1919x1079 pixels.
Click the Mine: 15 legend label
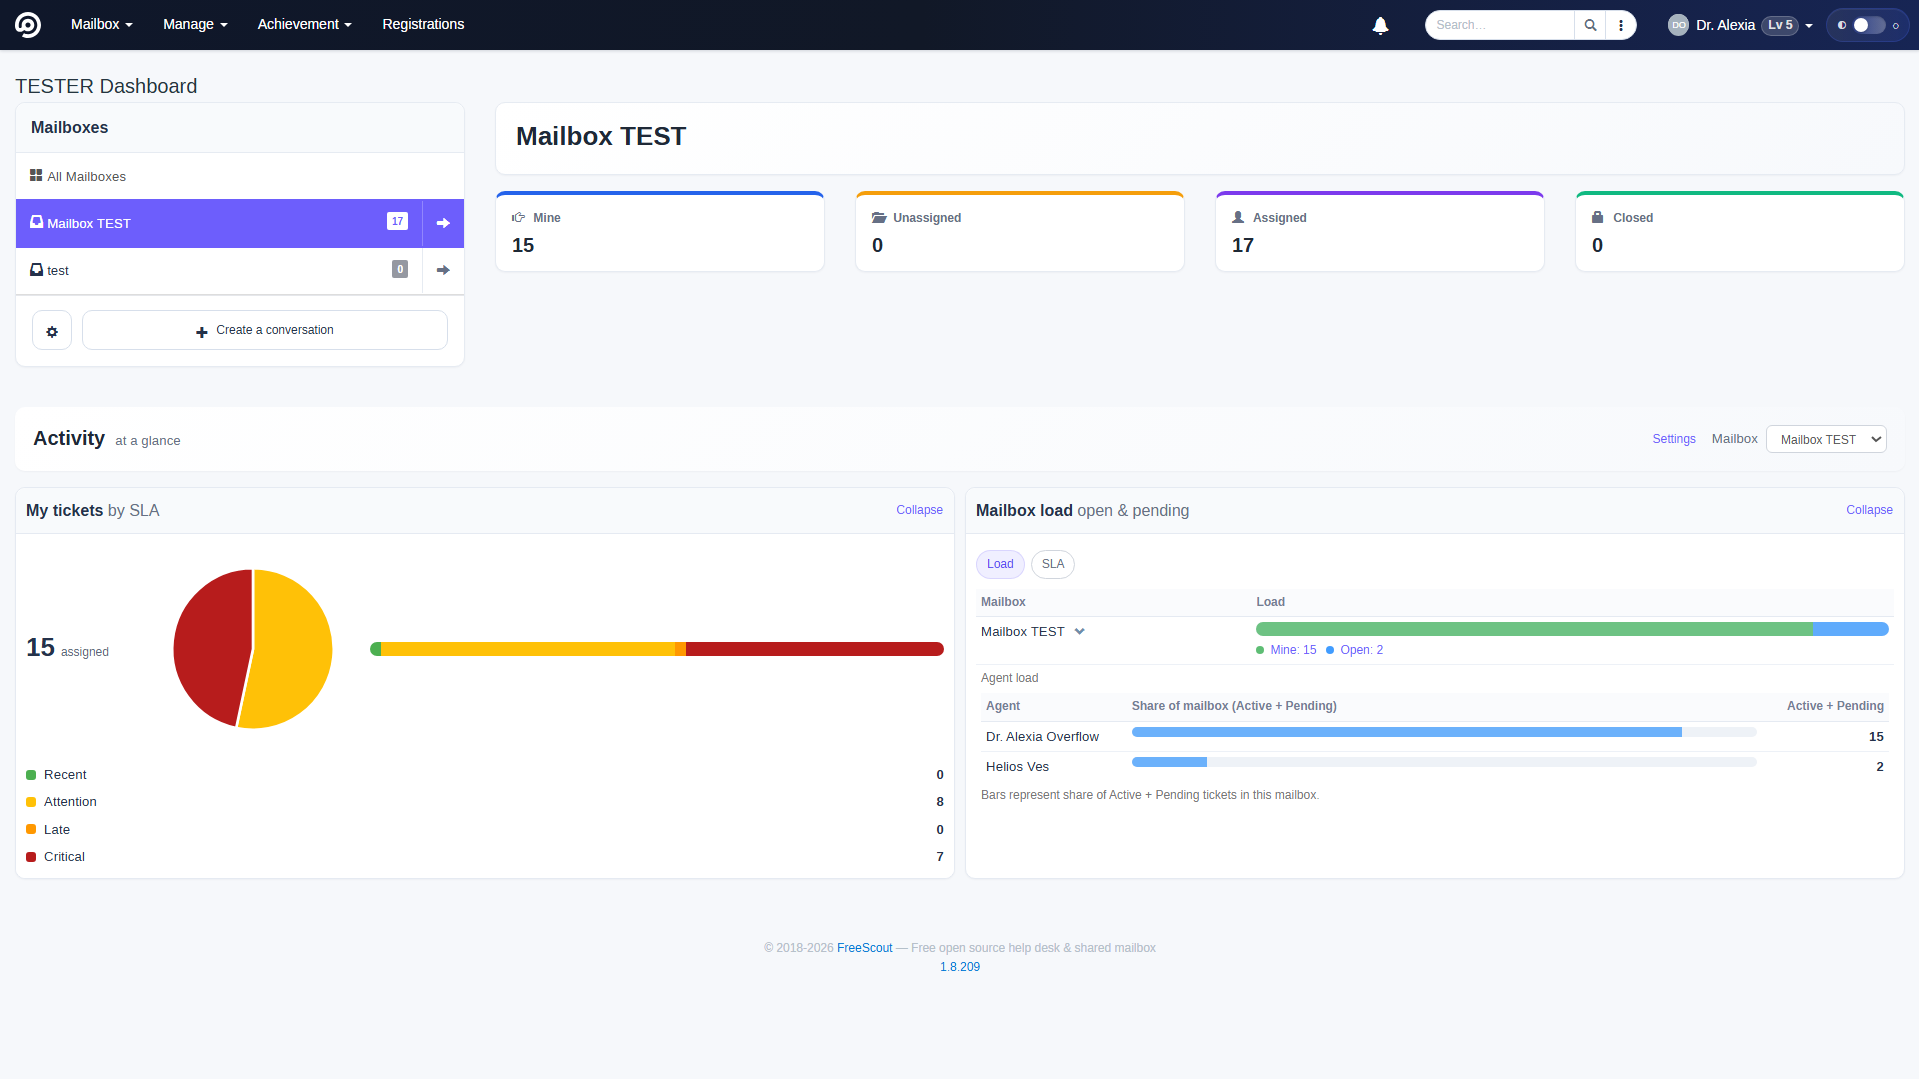coord(1293,650)
